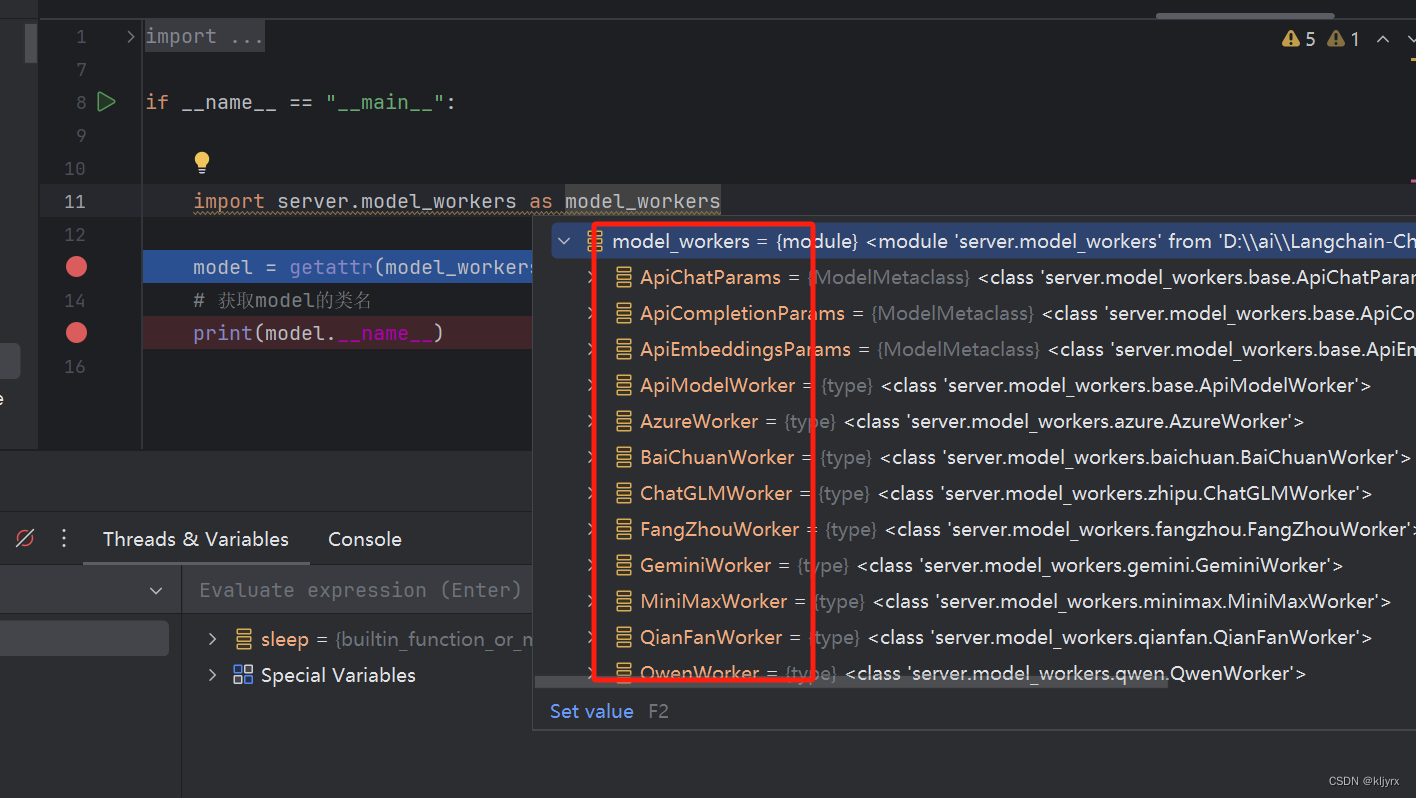Screen dimensions: 1416x798
Task: Click the variable icon beside ApiEmbeddingsParams
Action: (x=623, y=349)
